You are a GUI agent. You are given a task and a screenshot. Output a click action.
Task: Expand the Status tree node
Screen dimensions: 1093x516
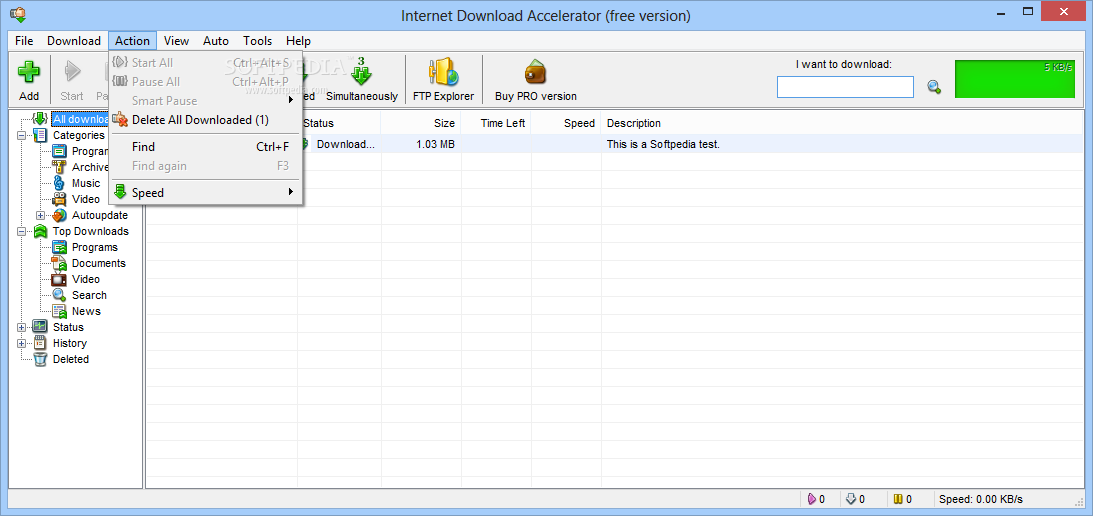point(22,328)
